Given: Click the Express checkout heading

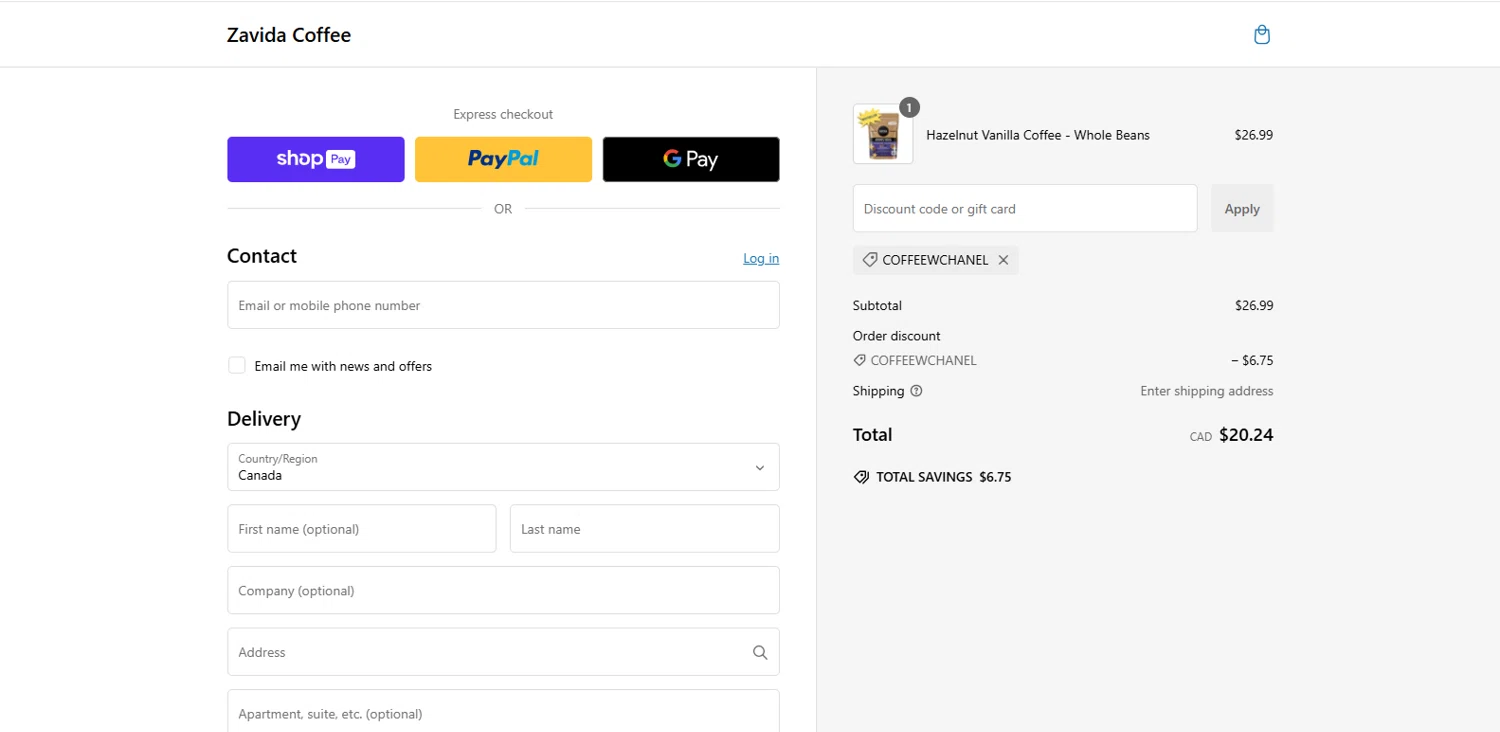Looking at the screenshot, I should point(503,114).
